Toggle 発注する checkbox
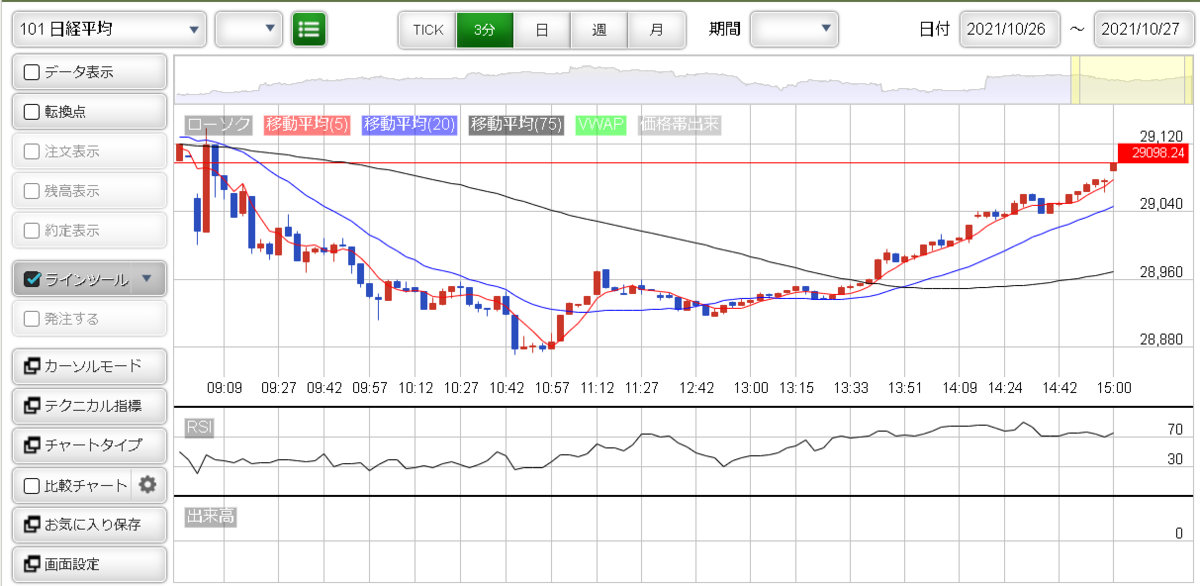Image resolution: width=1200 pixels, height=586 pixels. 31,319
